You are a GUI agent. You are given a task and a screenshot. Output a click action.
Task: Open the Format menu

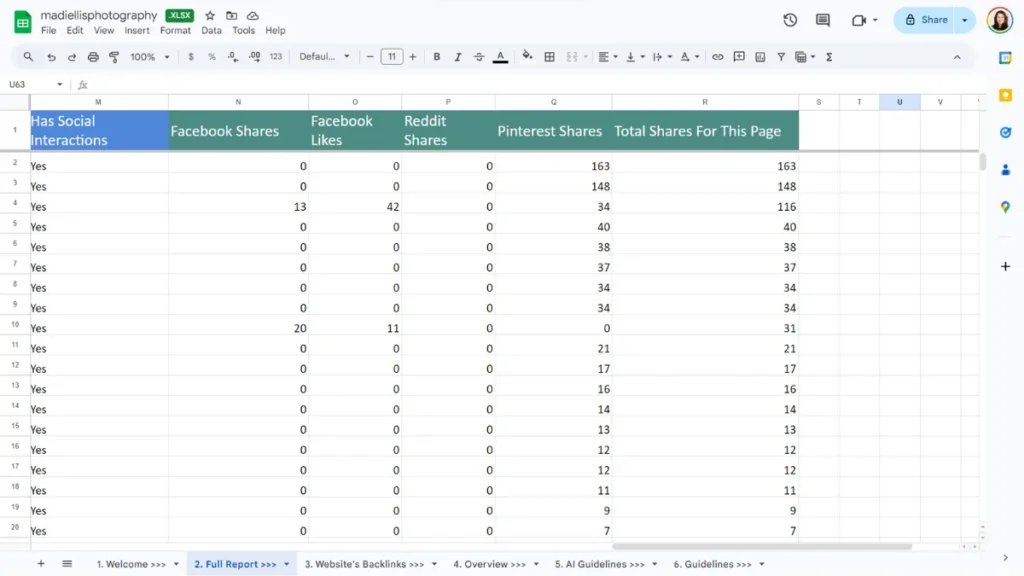[x=175, y=31]
